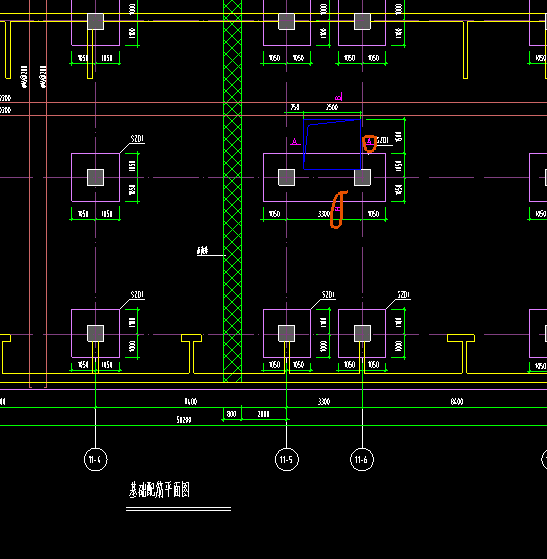Pick the 2000 dimension text beside 800
The image size is (547, 559).
coord(263,414)
